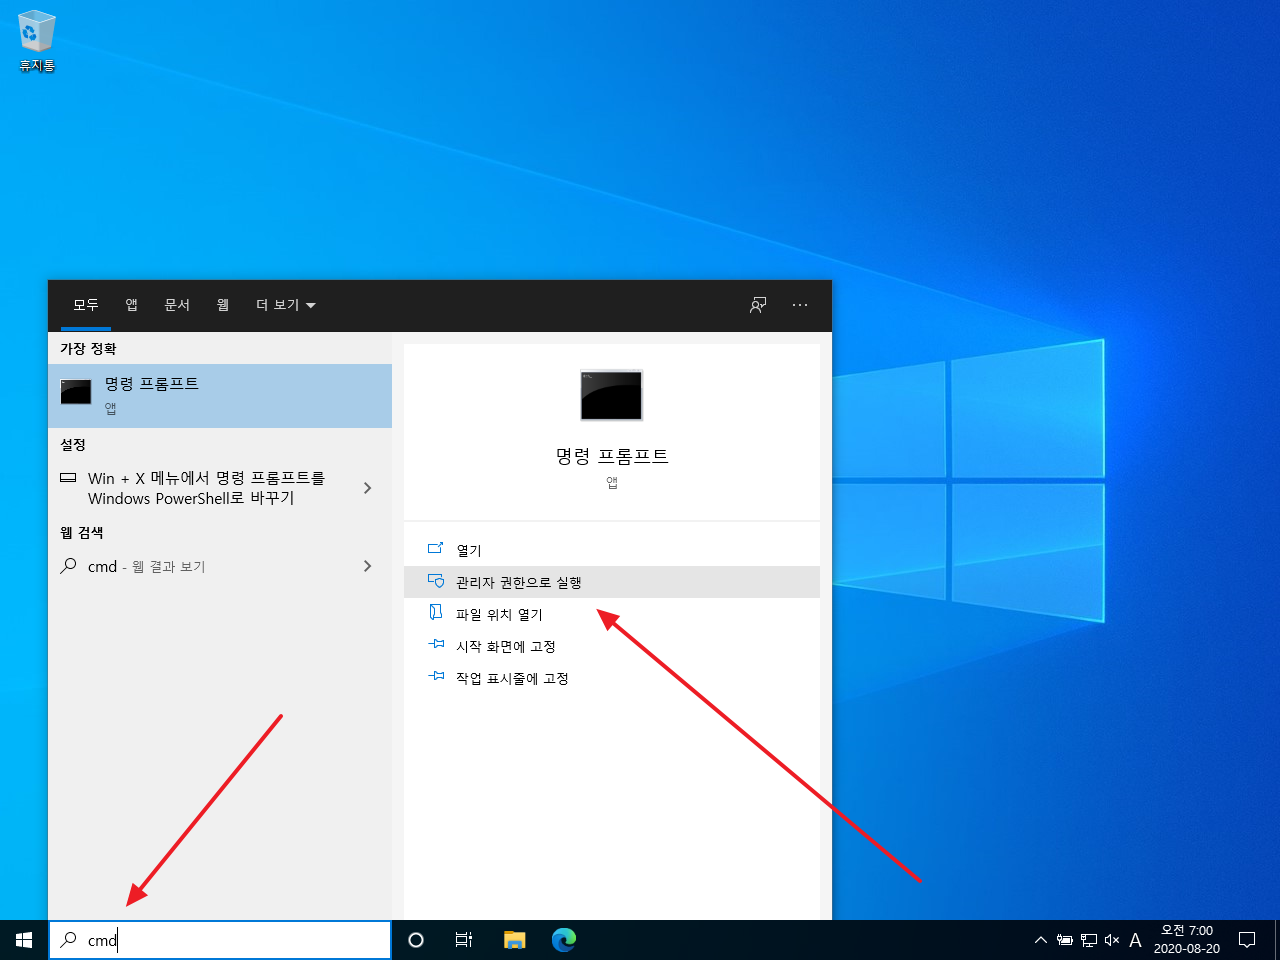Expand arrow beside the PowerShell setting result
Screen dimensions: 1280x960
tap(367, 488)
